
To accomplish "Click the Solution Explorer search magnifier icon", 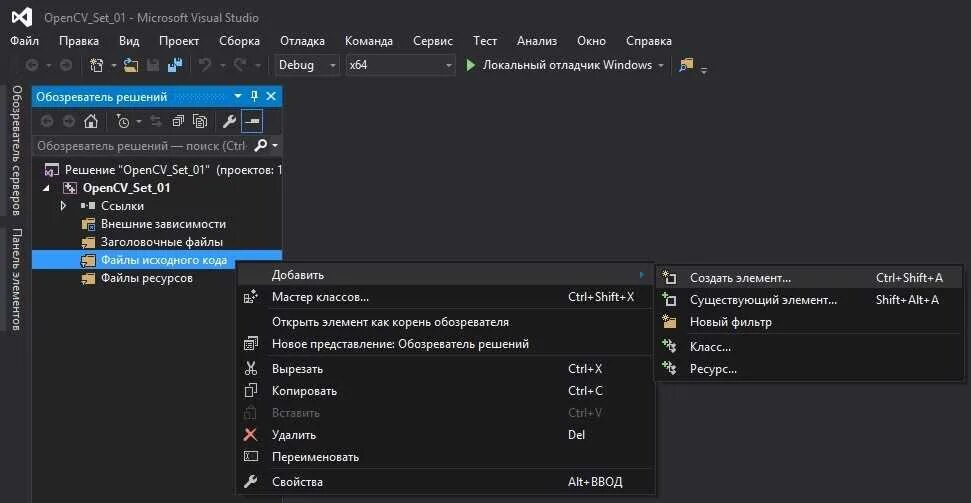I will point(261,146).
